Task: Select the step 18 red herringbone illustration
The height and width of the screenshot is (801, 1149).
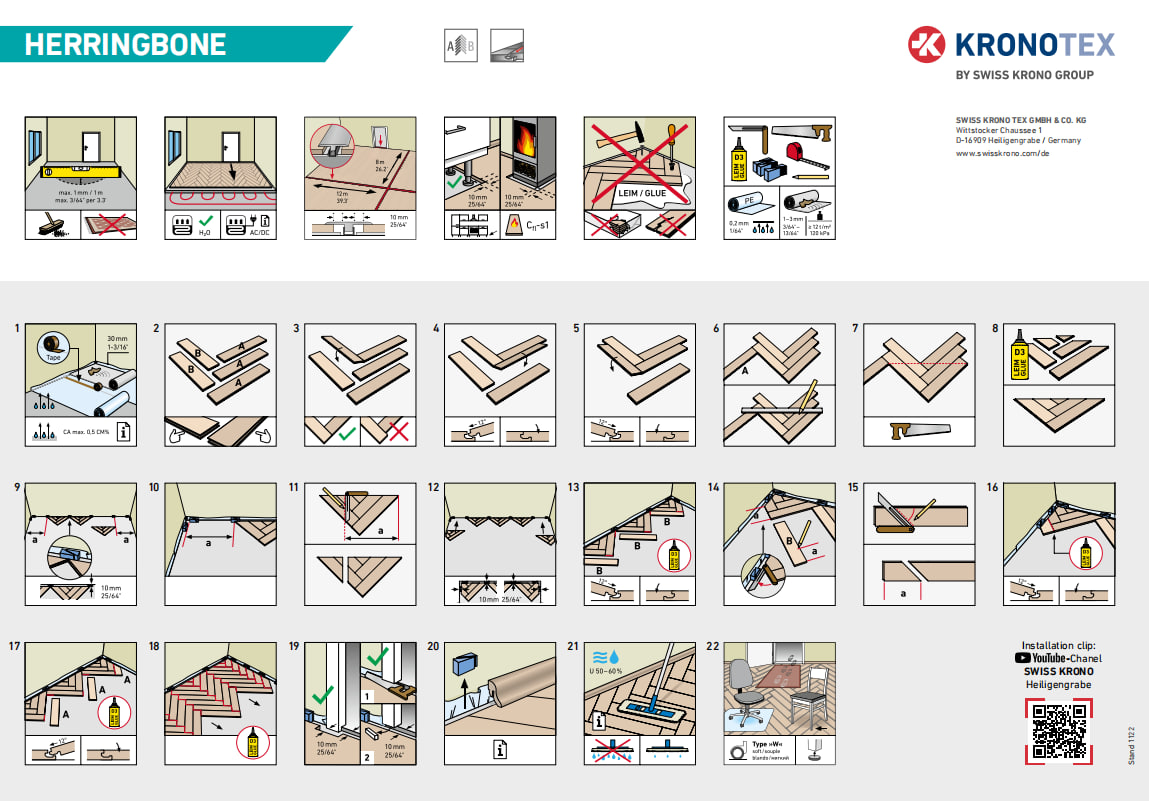Action: (x=221, y=704)
